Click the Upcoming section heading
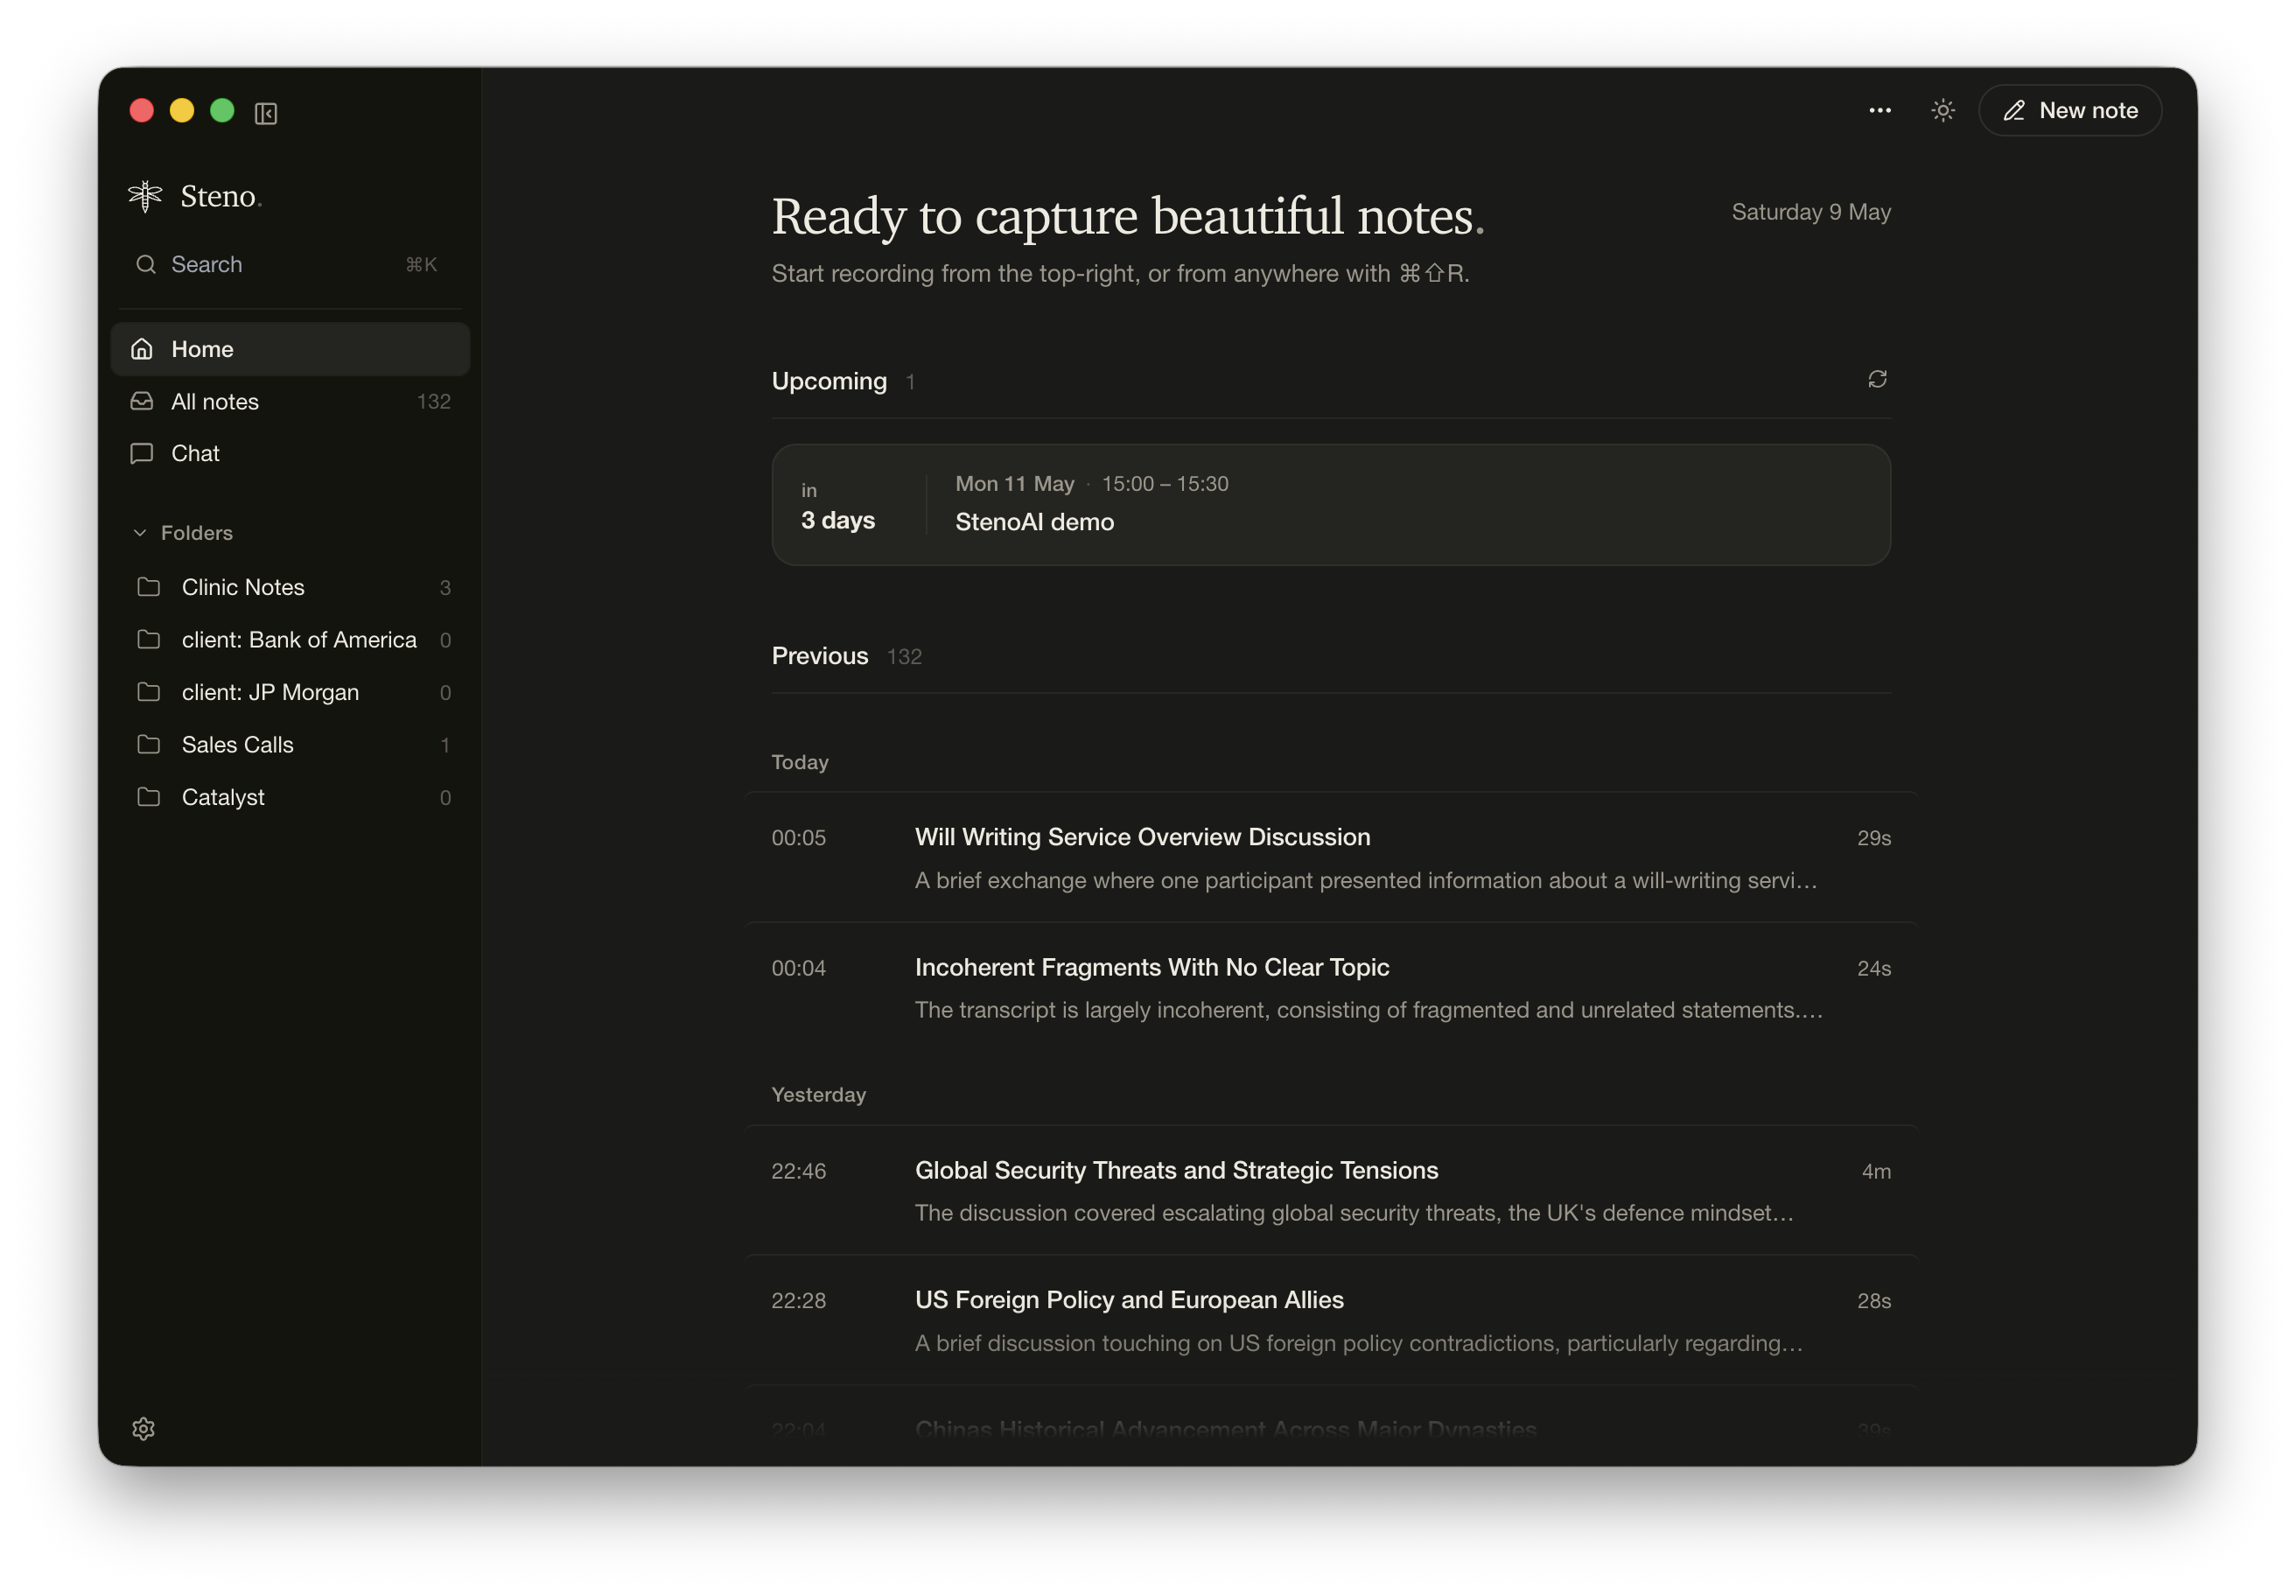The height and width of the screenshot is (1596, 2296). pyautogui.click(x=829, y=381)
